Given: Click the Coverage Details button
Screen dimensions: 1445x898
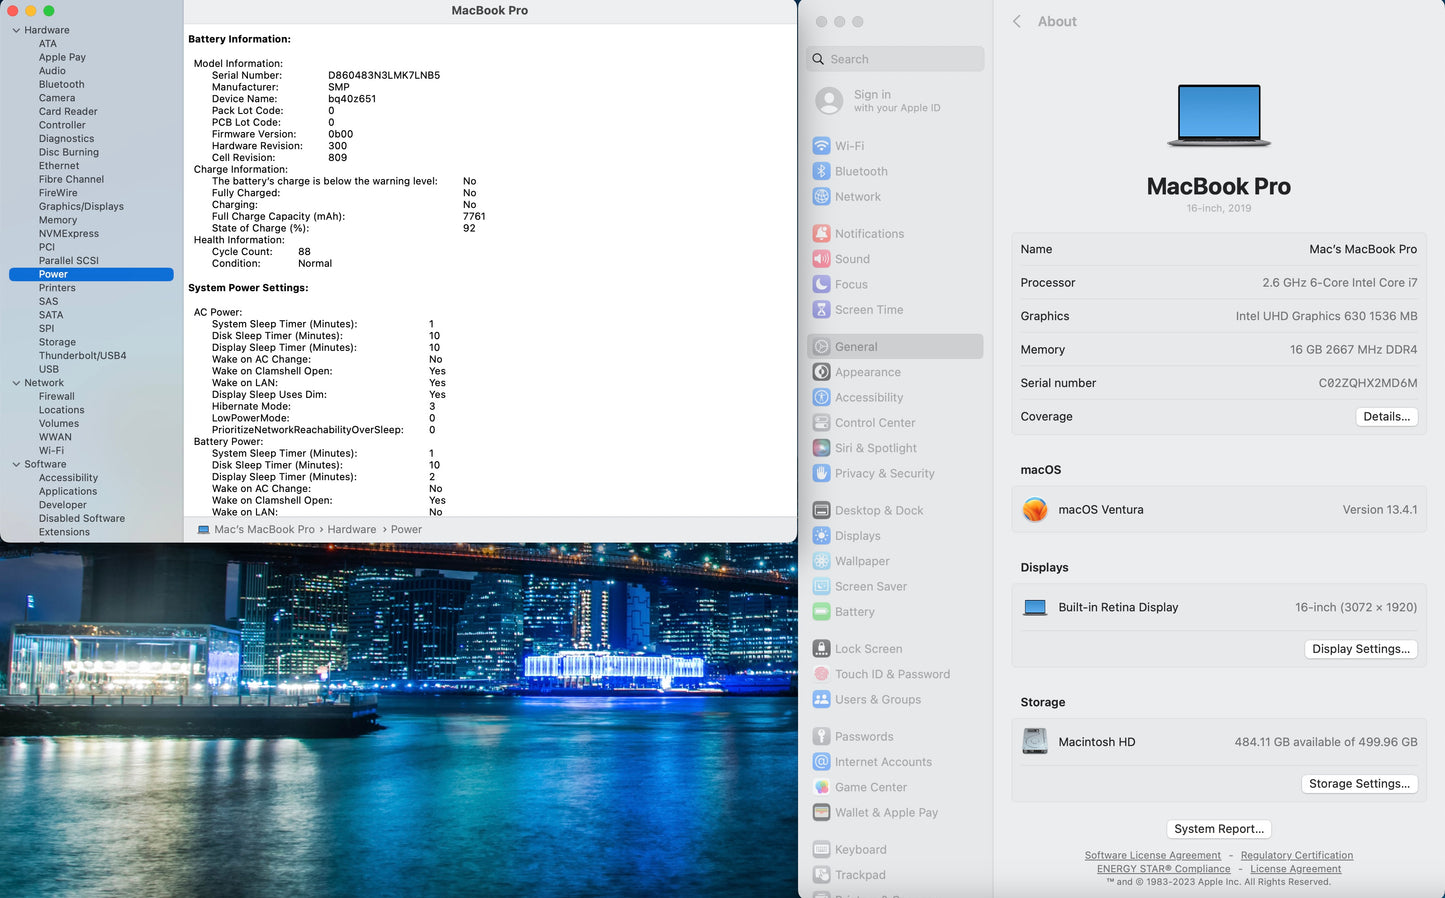Looking at the screenshot, I should [1386, 417].
